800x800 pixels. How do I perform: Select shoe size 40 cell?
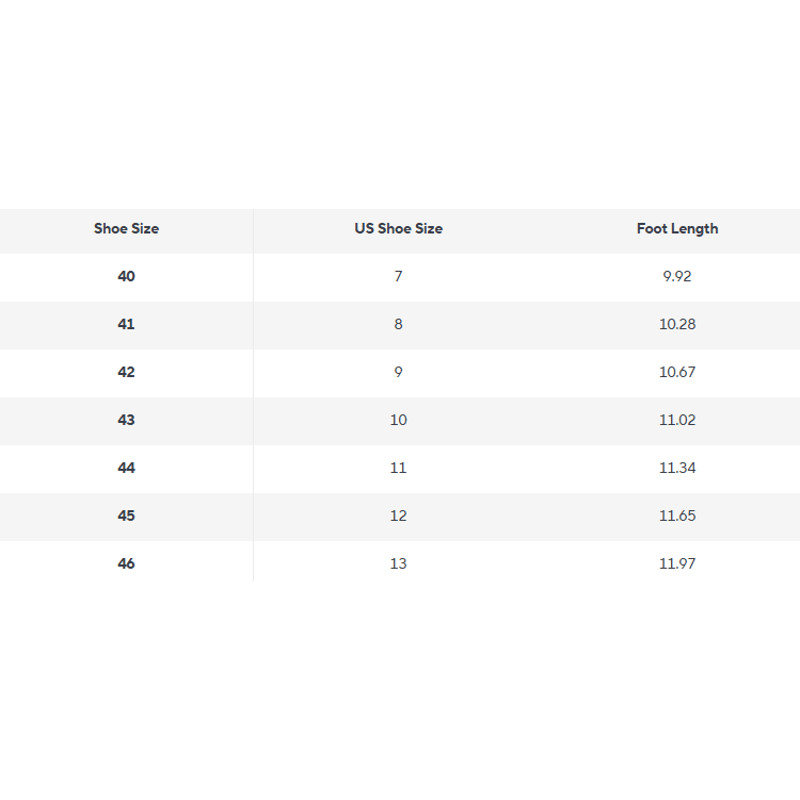(x=126, y=276)
